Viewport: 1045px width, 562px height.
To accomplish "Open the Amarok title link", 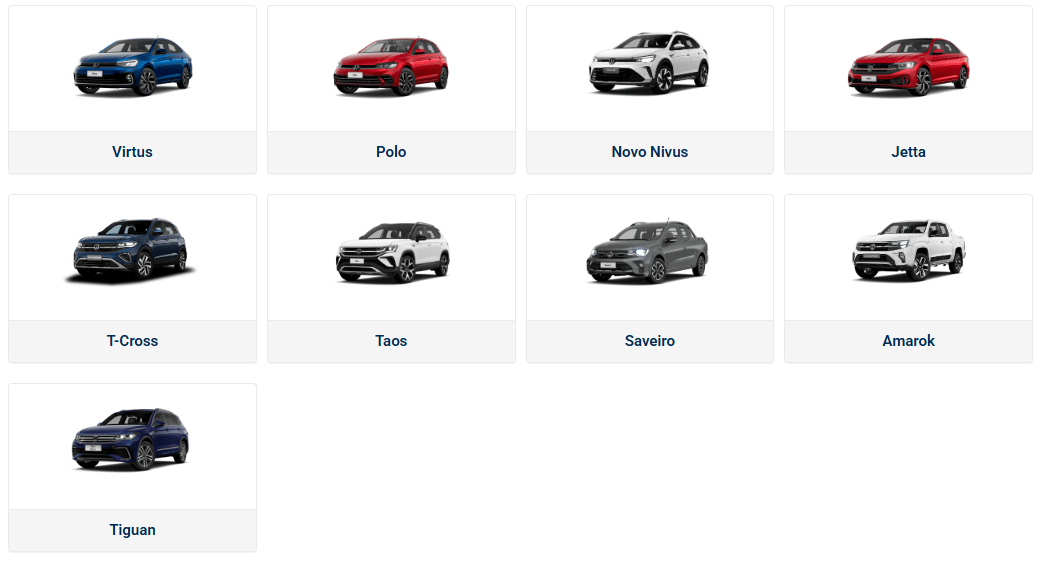I will tap(908, 341).
